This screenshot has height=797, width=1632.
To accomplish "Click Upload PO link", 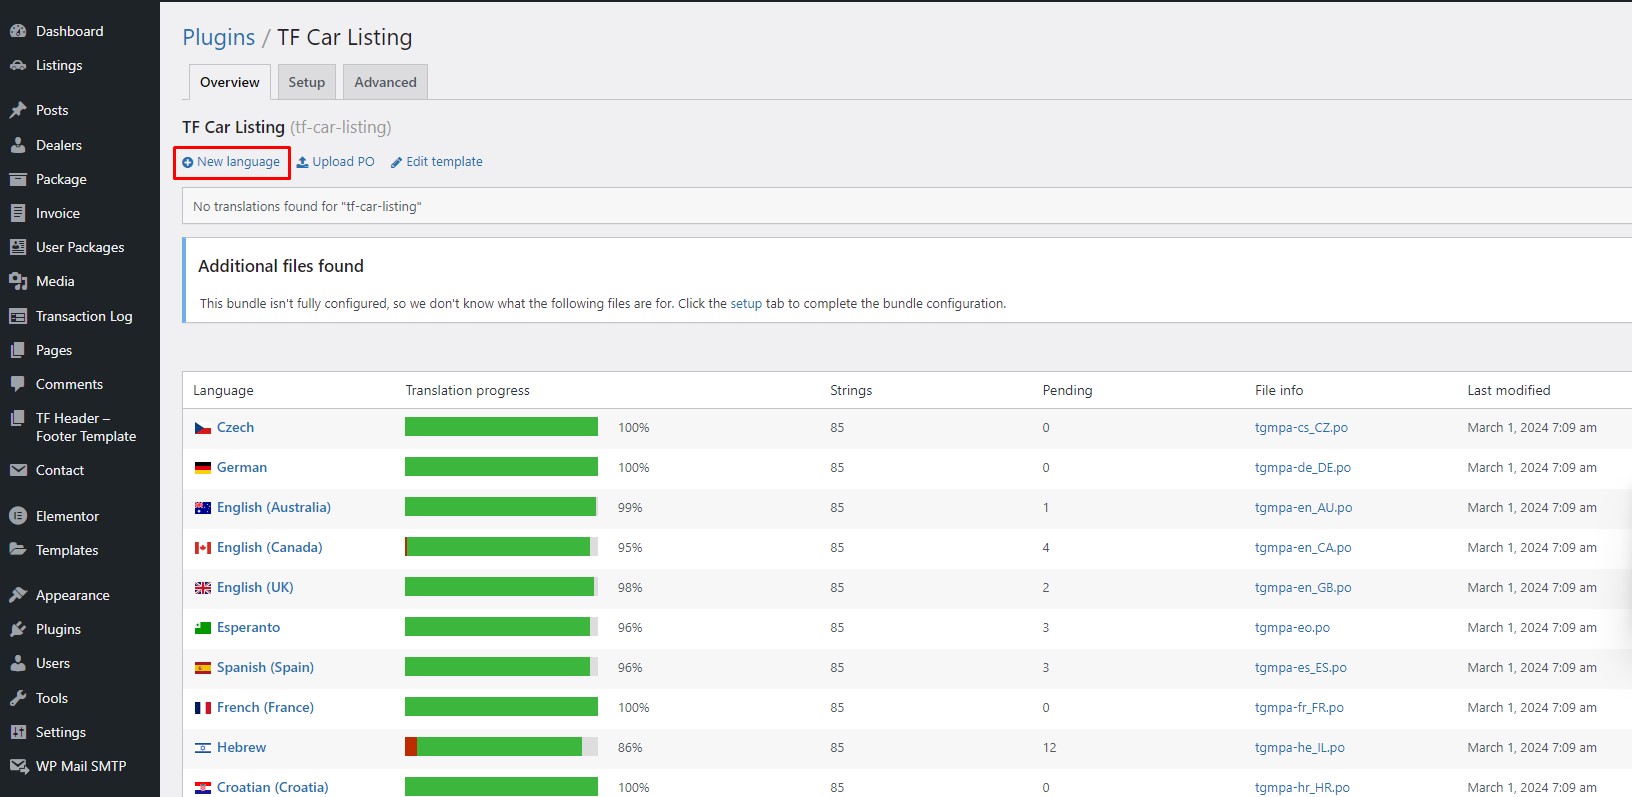I will pos(336,162).
